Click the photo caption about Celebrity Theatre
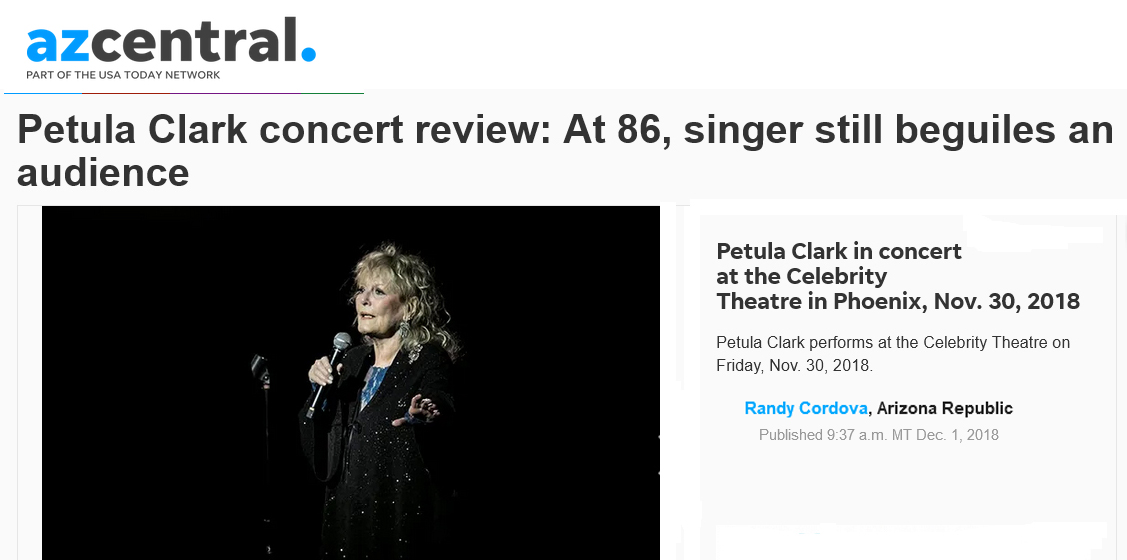 coord(893,354)
